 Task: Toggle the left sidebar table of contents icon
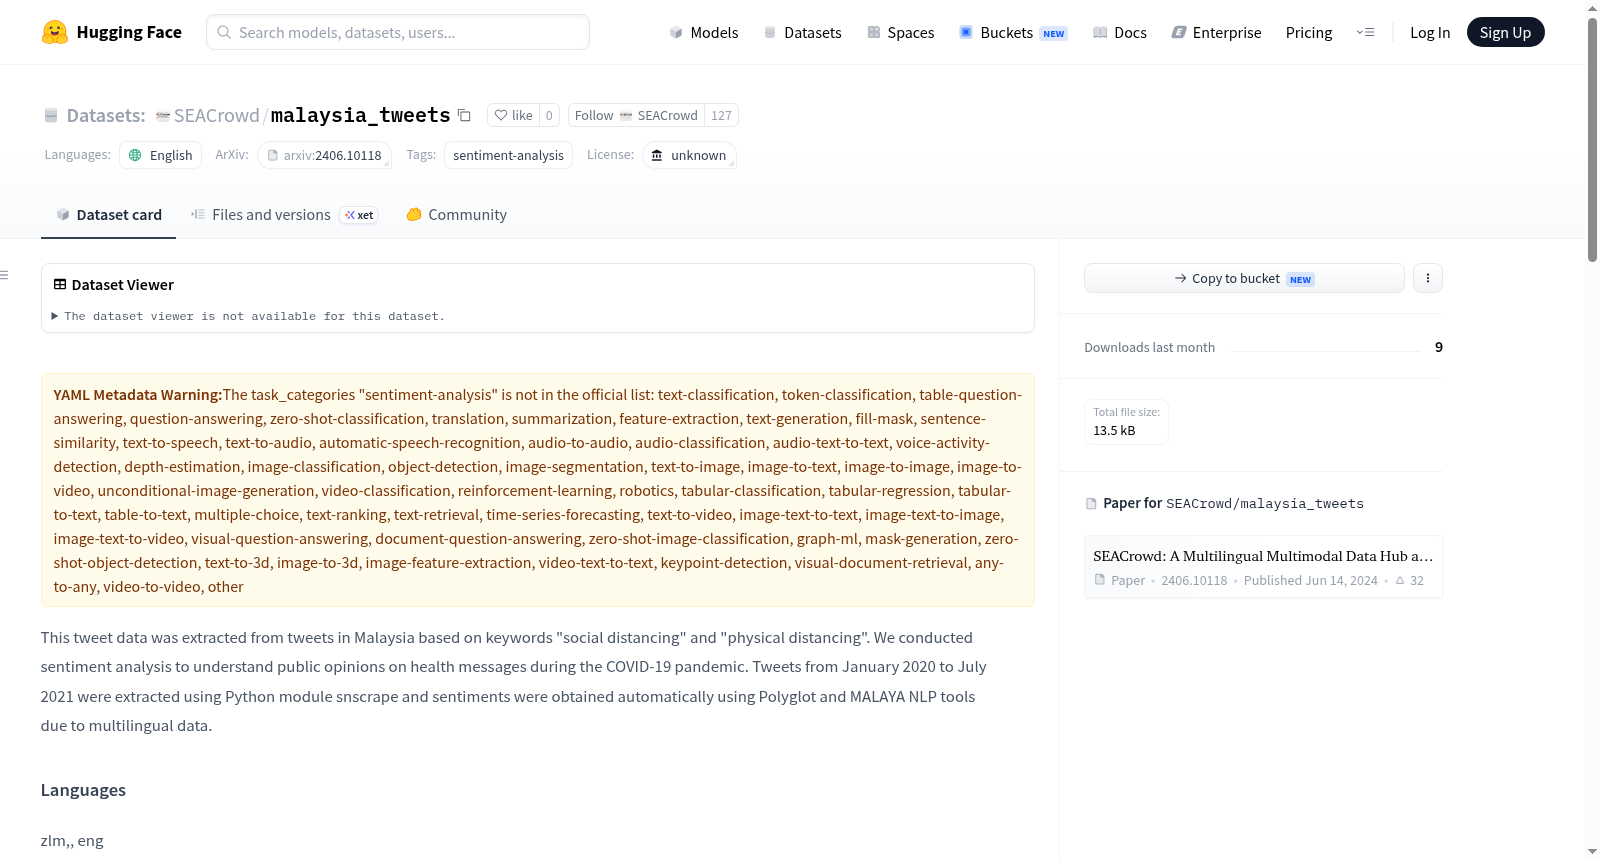point(4,275)
